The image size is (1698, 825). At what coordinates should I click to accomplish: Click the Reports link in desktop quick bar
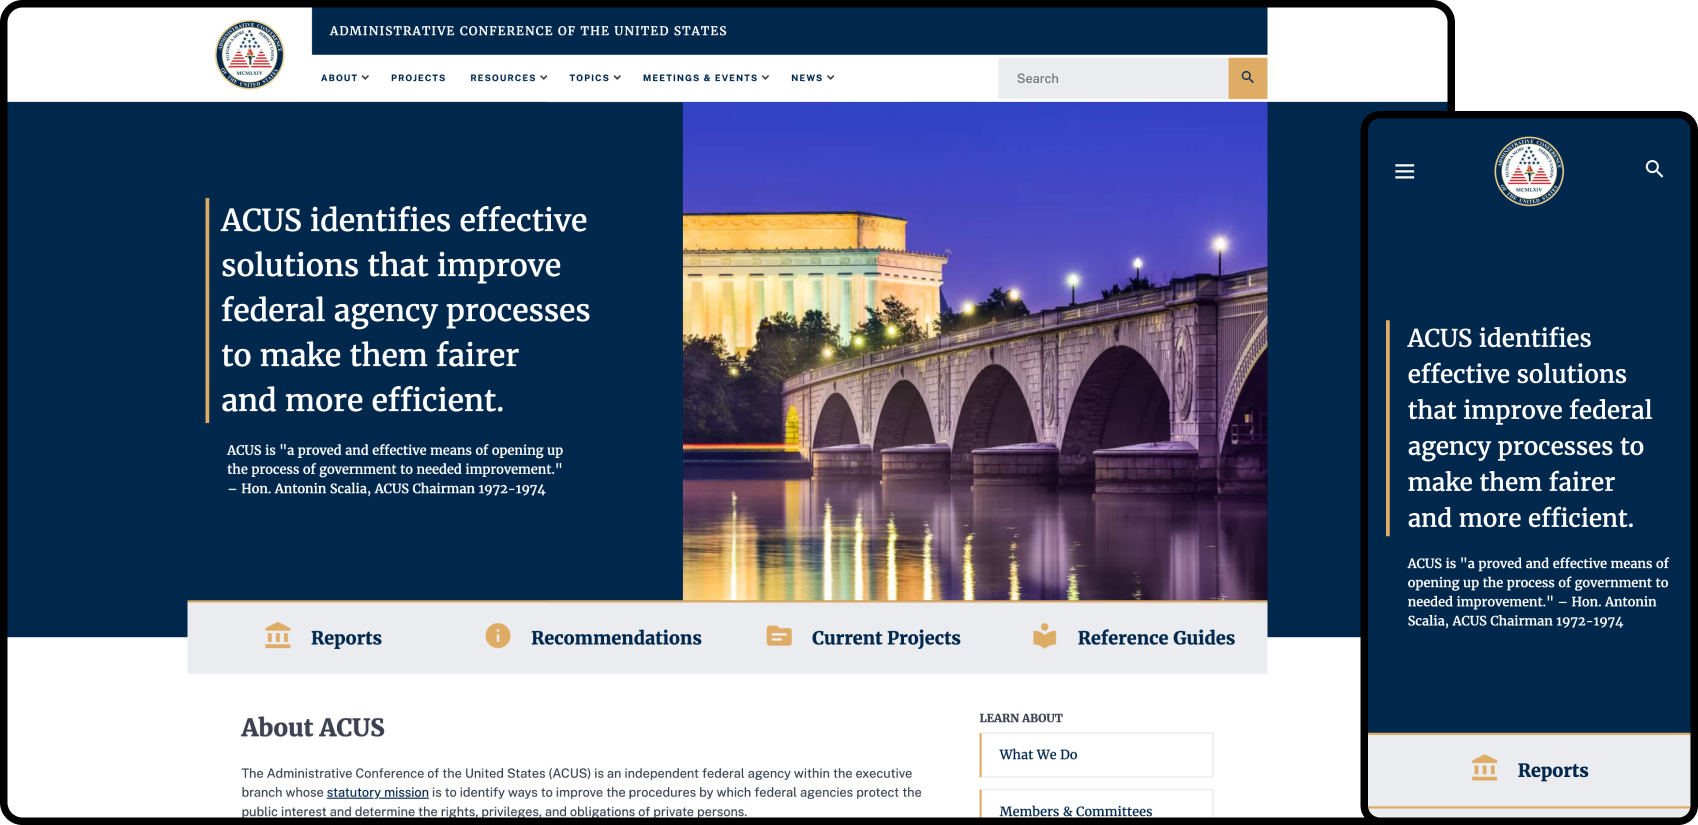(x=346, y=638)
